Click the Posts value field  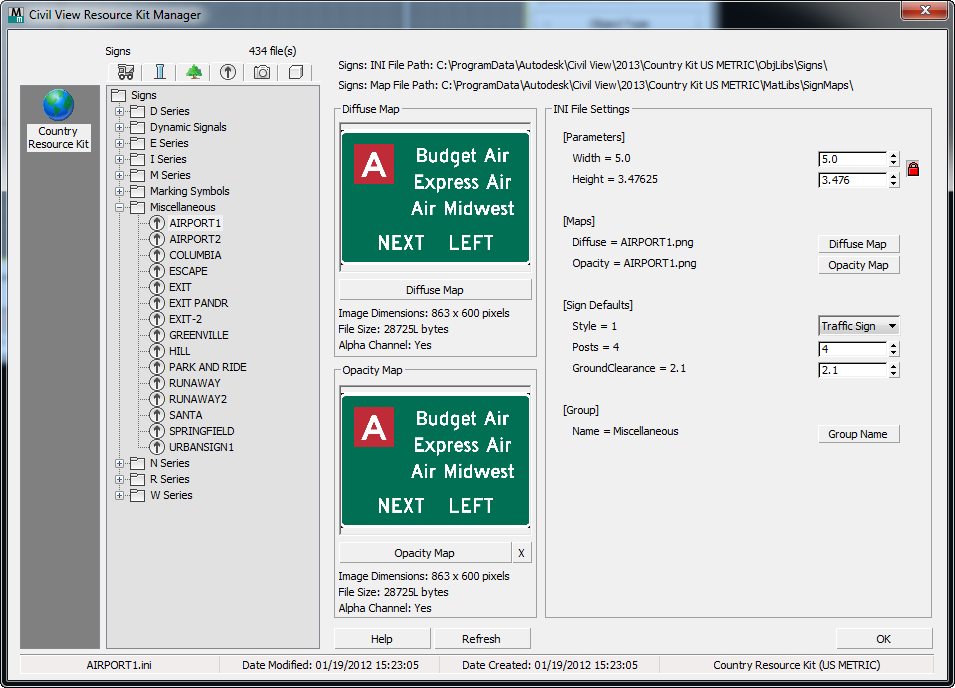[853, 349]
